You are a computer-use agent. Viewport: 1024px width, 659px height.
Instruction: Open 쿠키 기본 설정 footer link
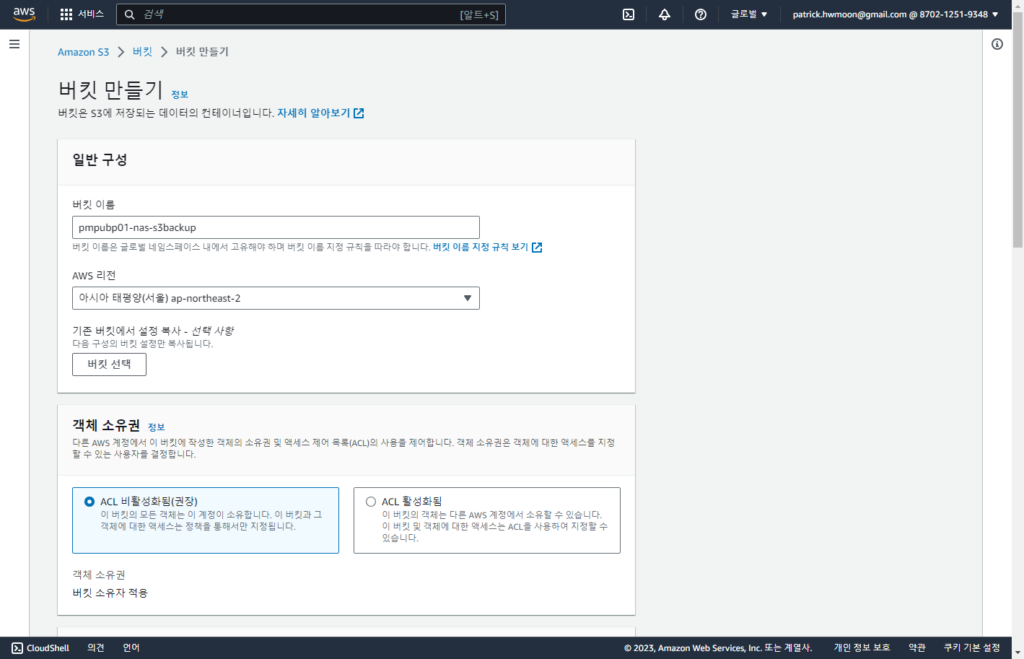[972, 648]
